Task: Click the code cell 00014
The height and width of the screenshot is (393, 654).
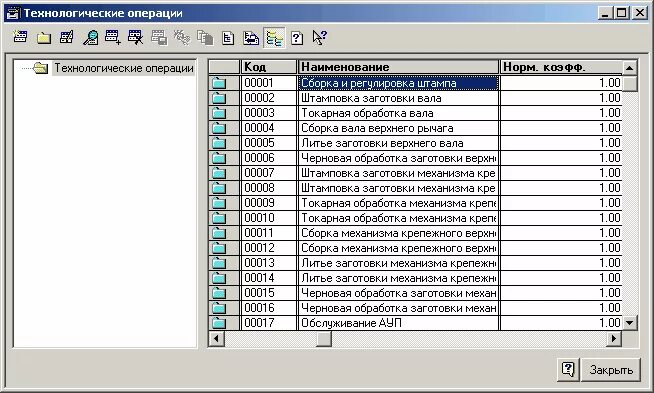Action: [x=269, y=278]
